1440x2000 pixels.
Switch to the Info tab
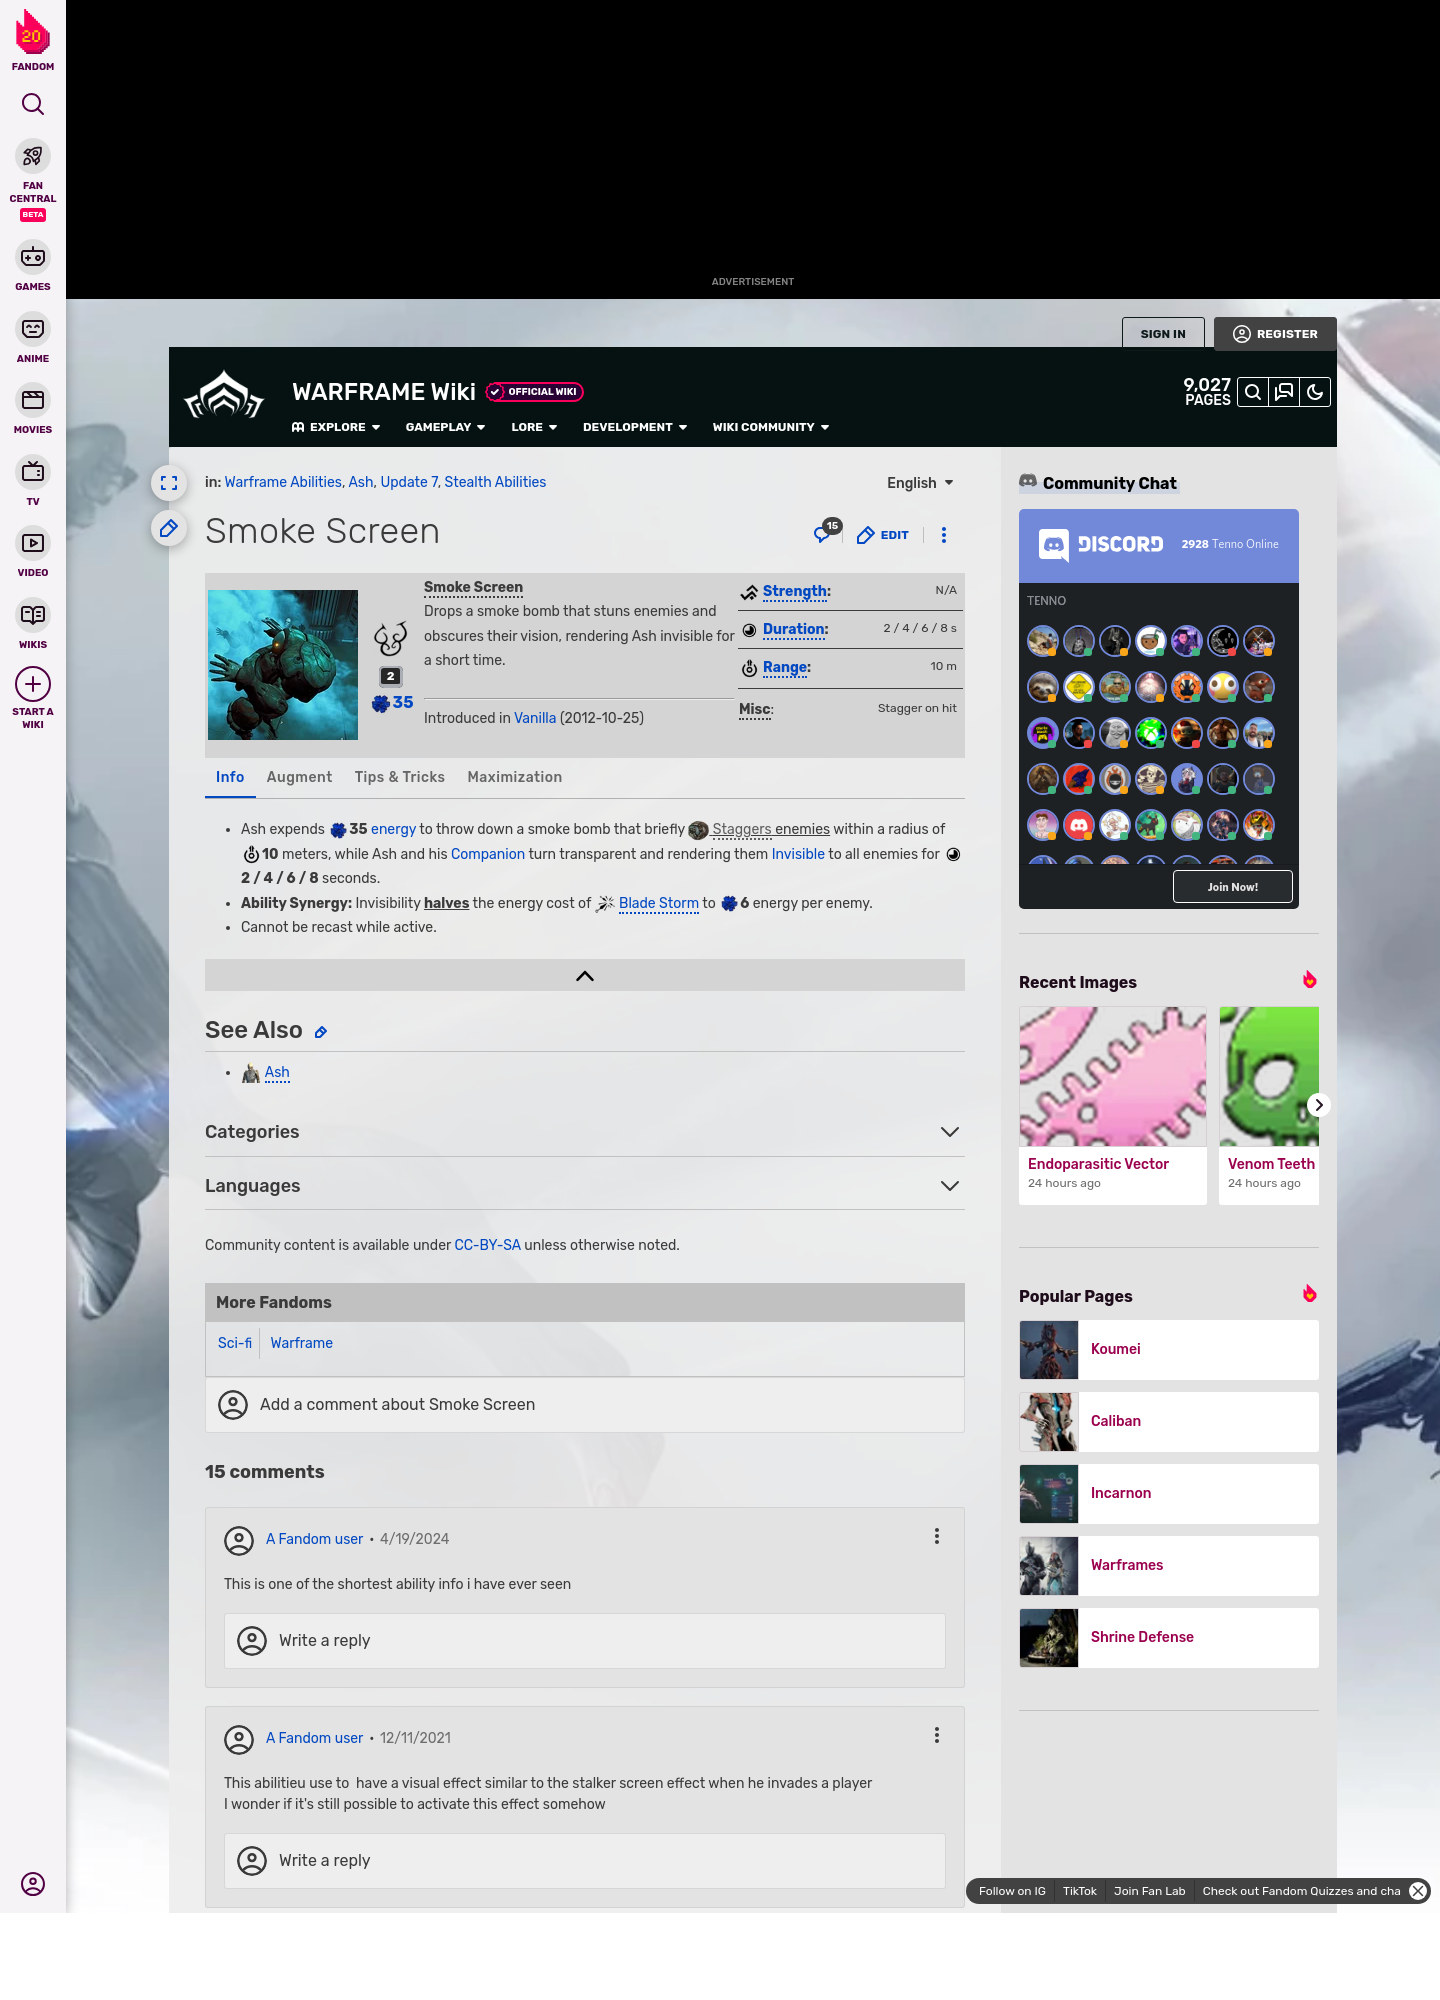pyautogui.click(x=230, y=777)
